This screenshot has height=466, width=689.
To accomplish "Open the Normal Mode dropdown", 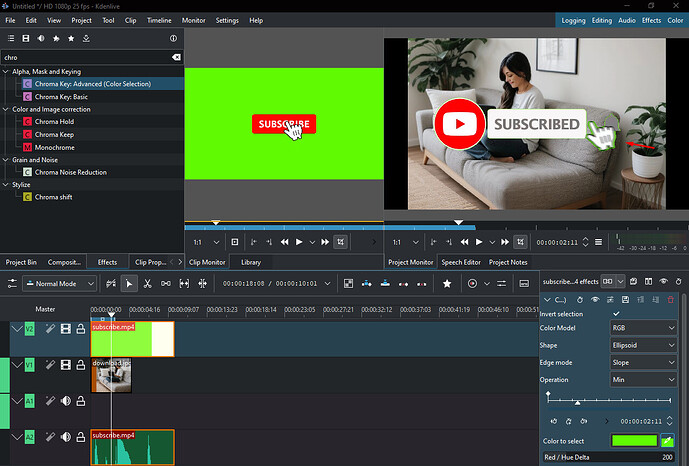I will click(x=60, y=284).
